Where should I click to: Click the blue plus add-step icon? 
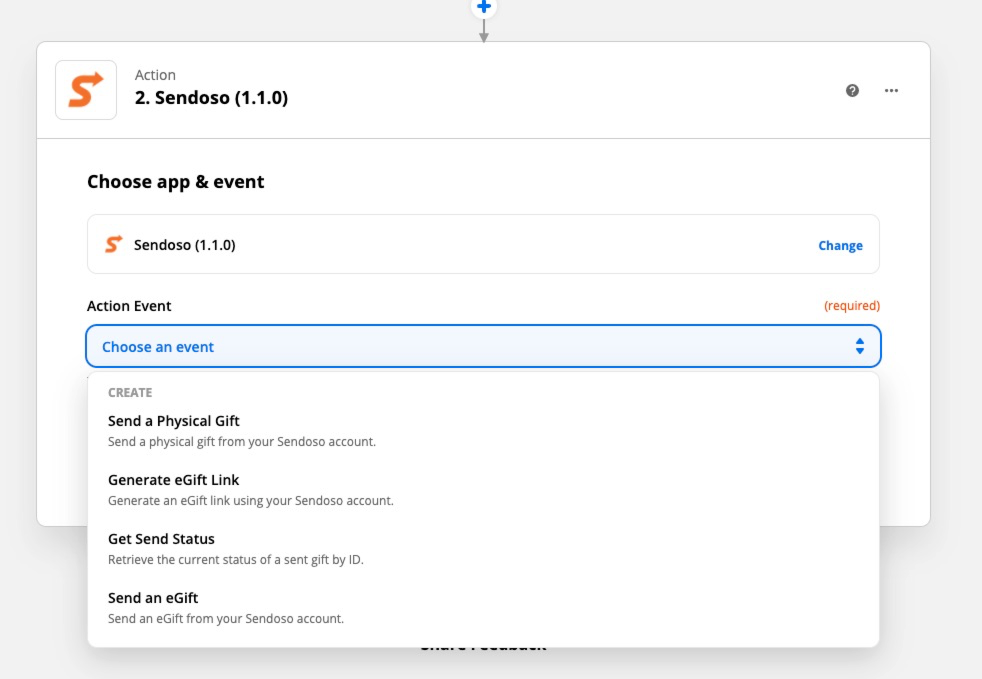point(484,6)
